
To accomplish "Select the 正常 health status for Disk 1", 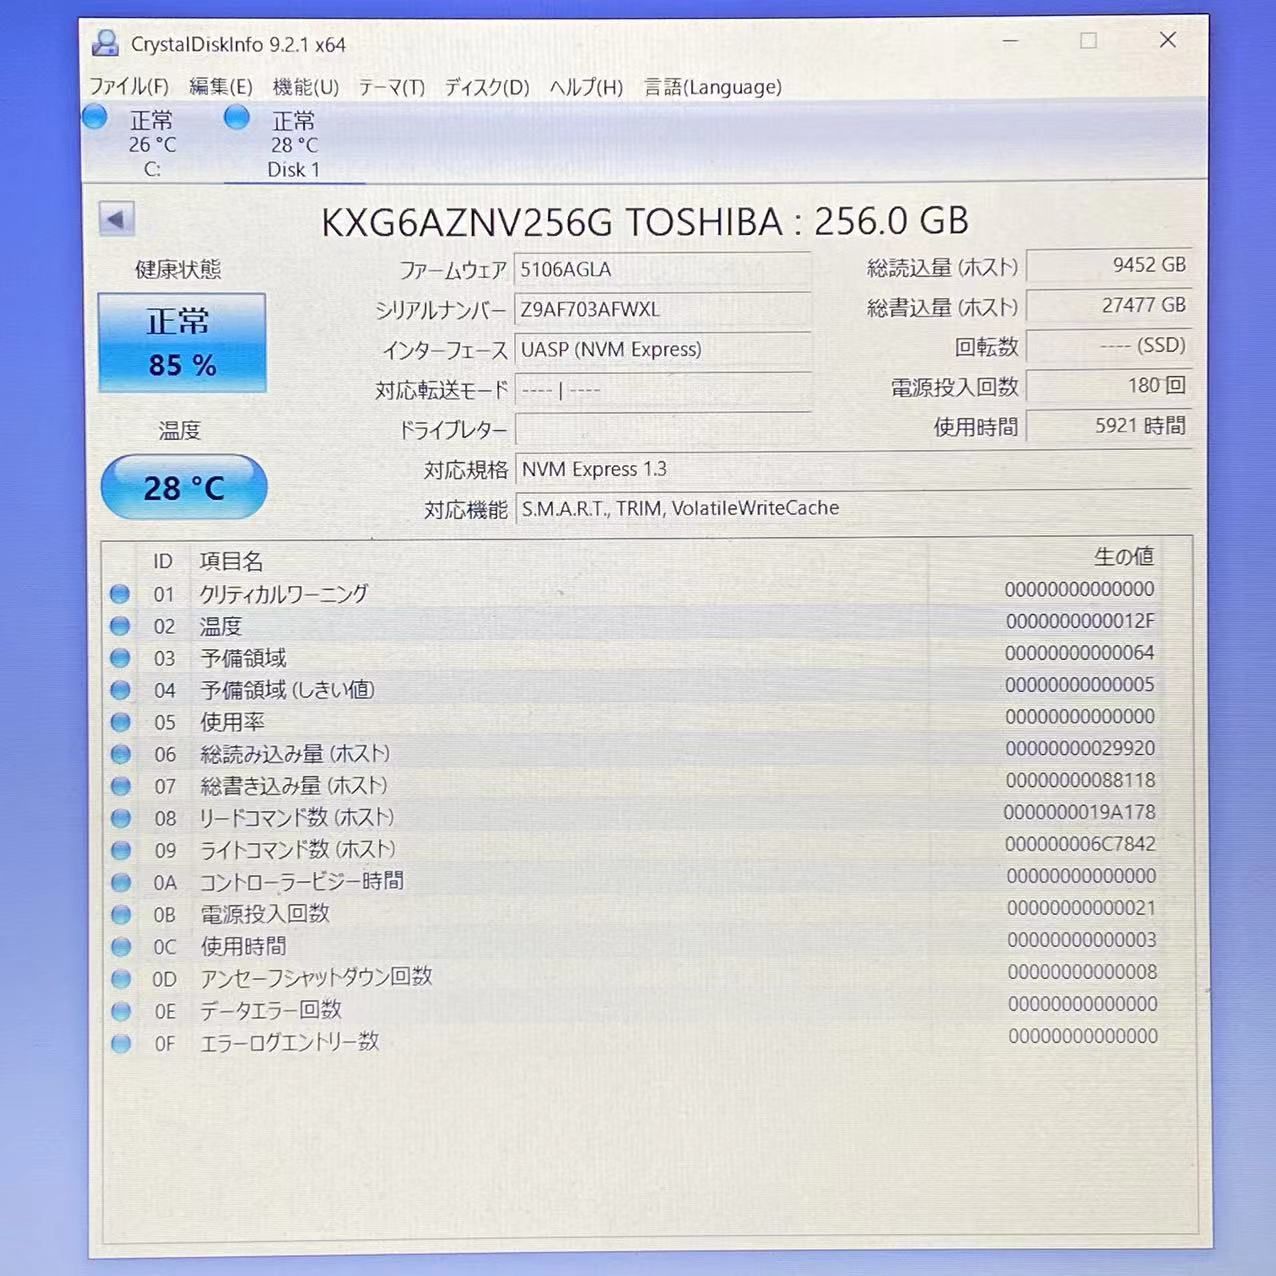I will coord(294,120).
